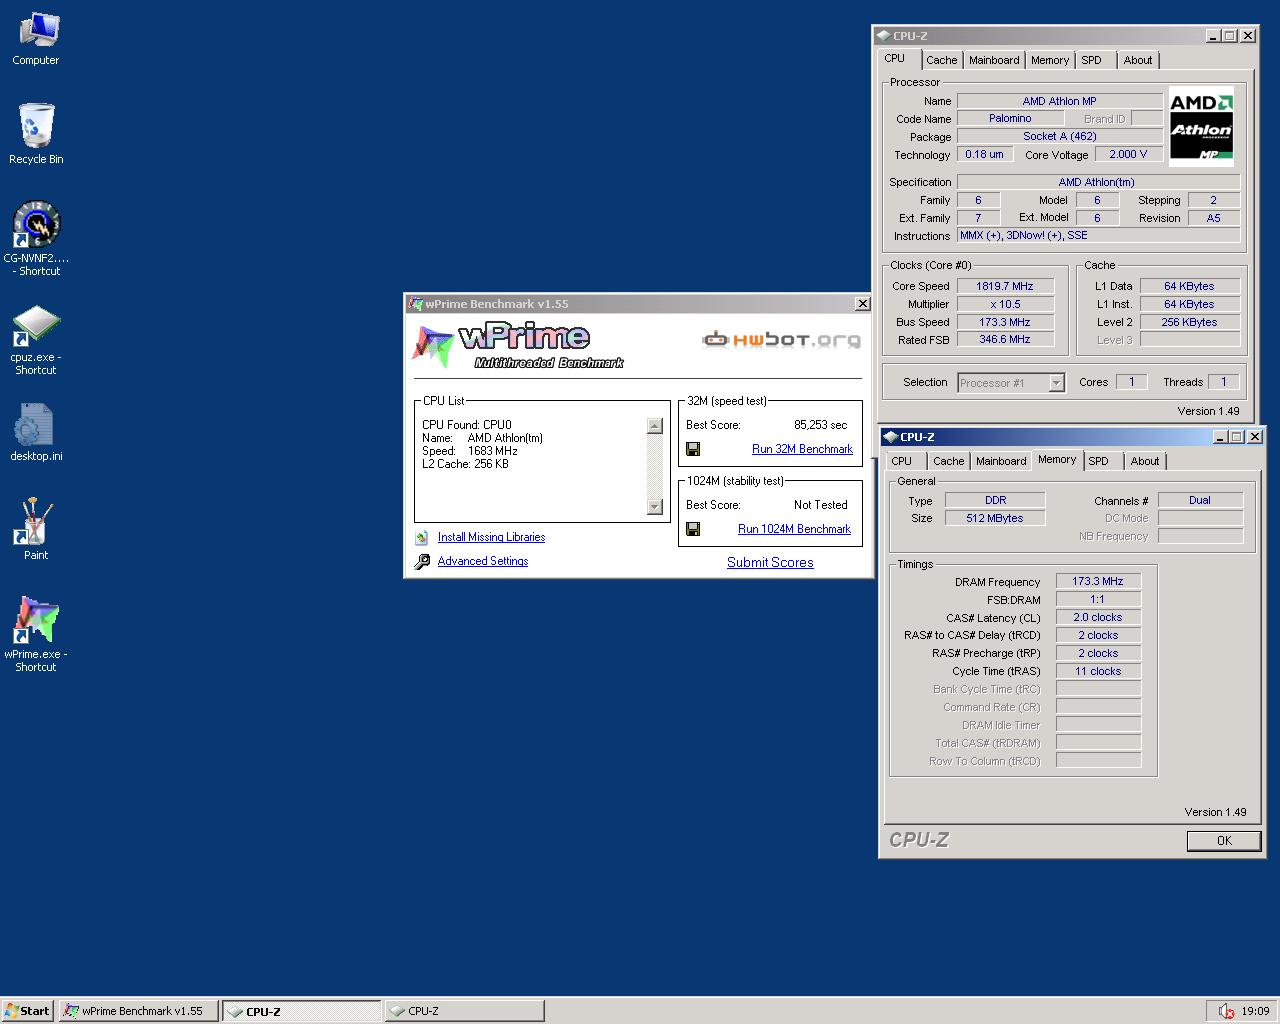Switch to the Mainboard tab in upper CPU-Z

(994, 60)
